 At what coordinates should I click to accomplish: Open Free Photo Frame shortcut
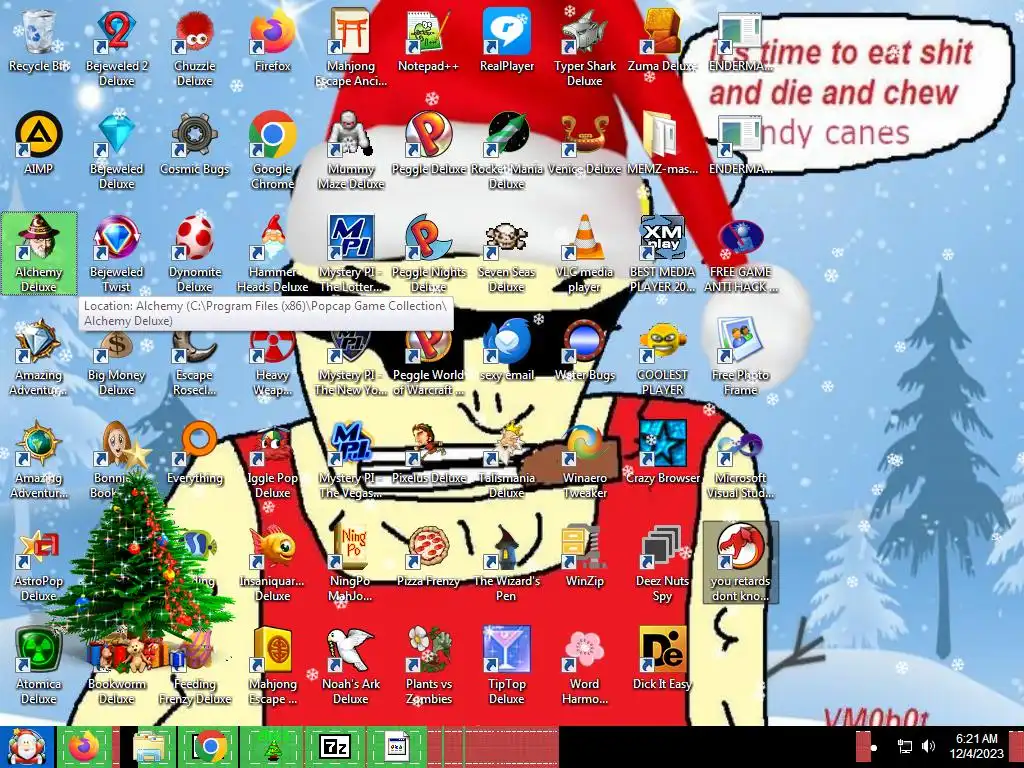click(741, 357)
